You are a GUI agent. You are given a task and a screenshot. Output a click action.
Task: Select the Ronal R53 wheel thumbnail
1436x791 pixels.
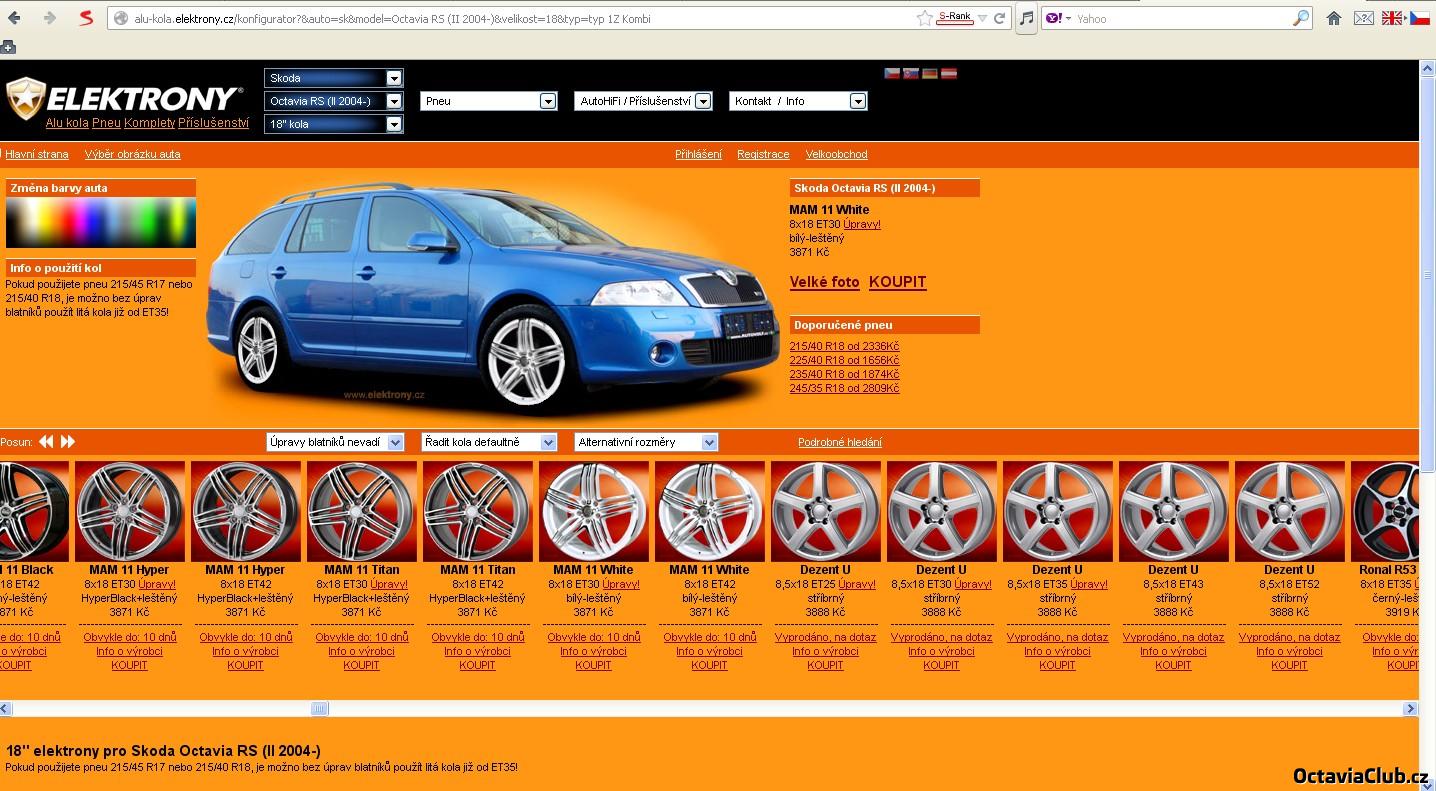(1385, 512)
